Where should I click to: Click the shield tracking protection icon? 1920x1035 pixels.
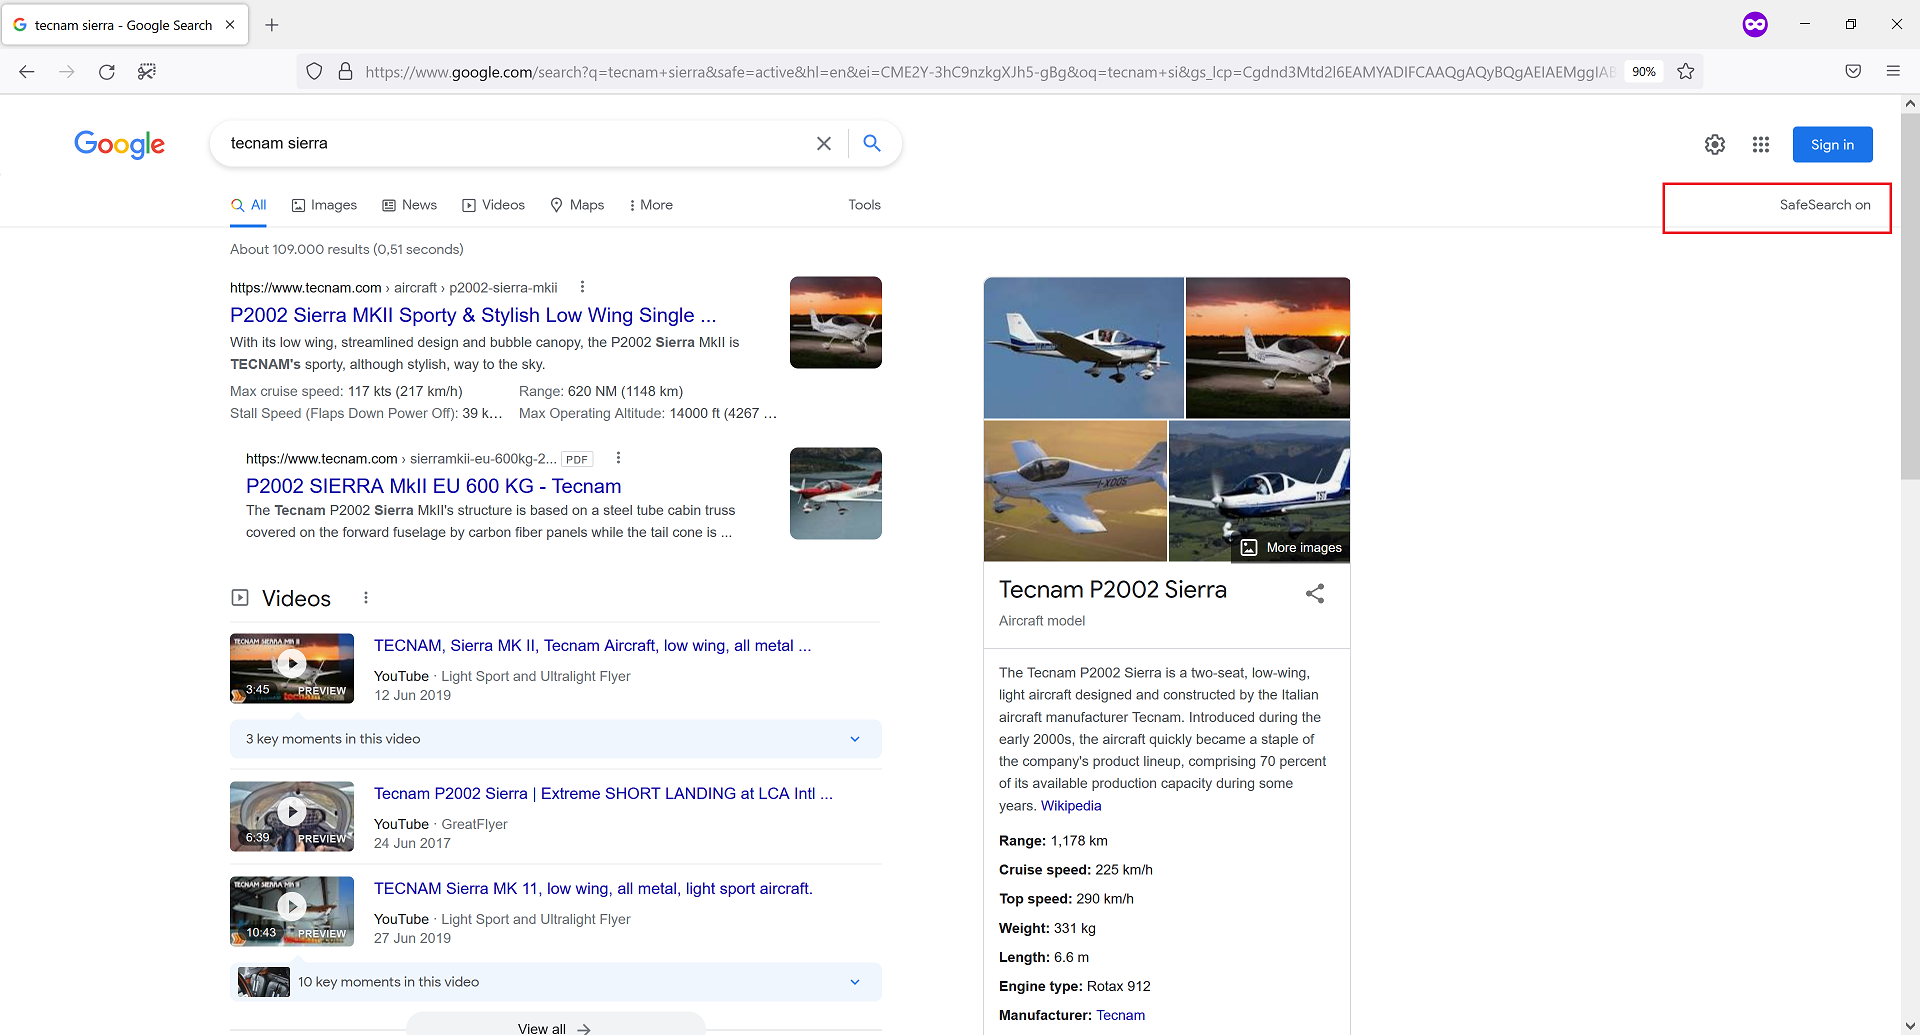pyautogui.click(x=314, y=71)
